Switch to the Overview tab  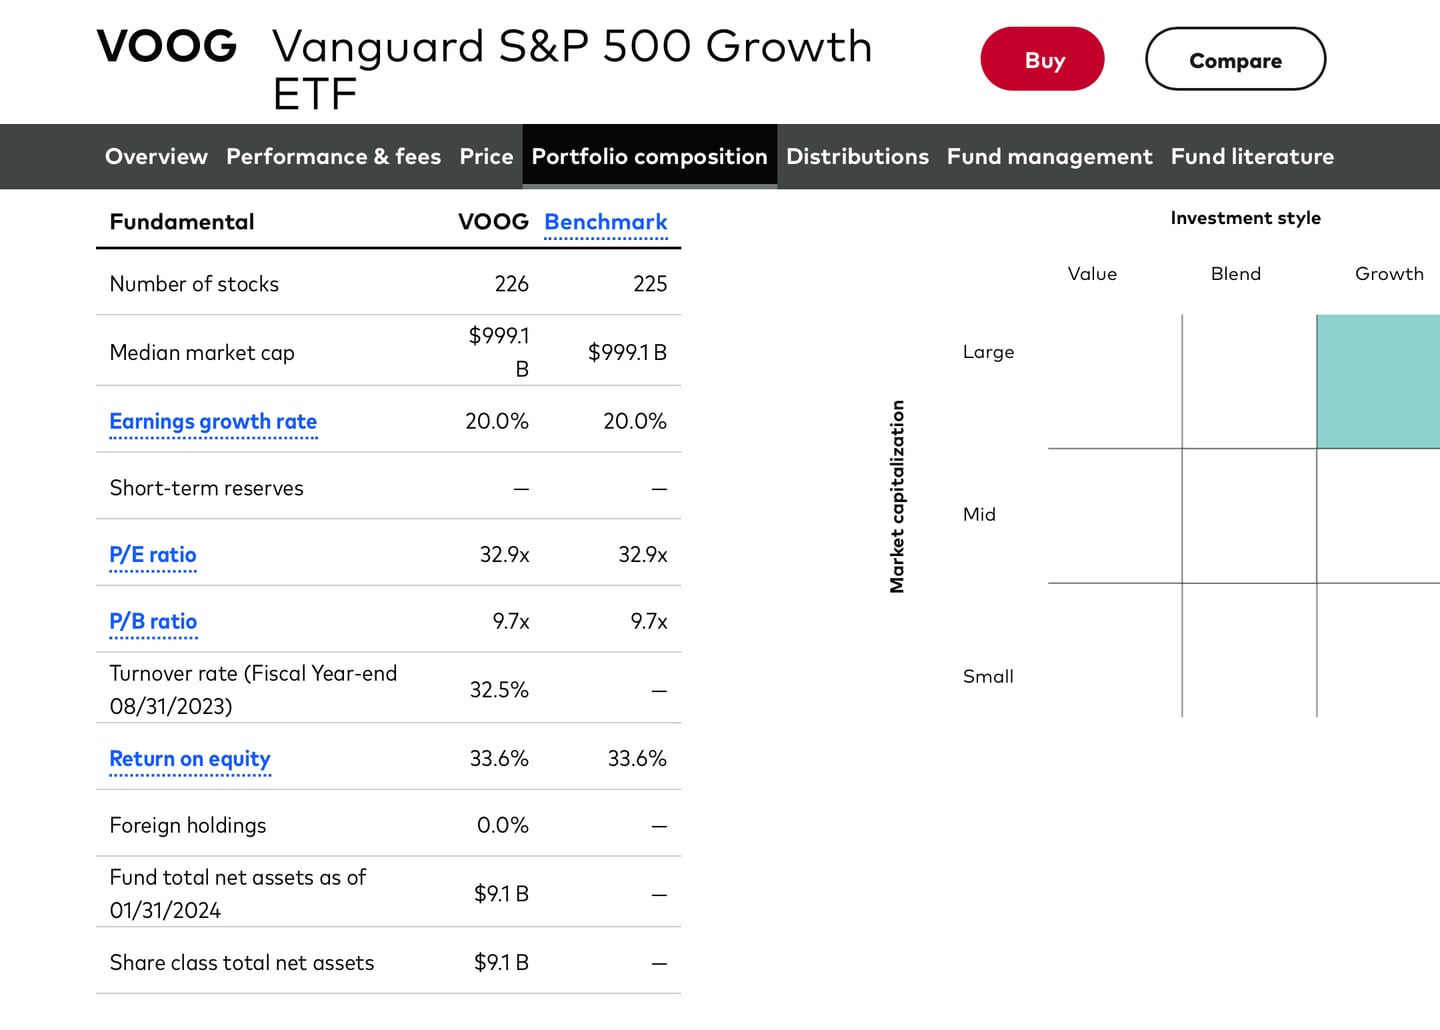point(156,156)
